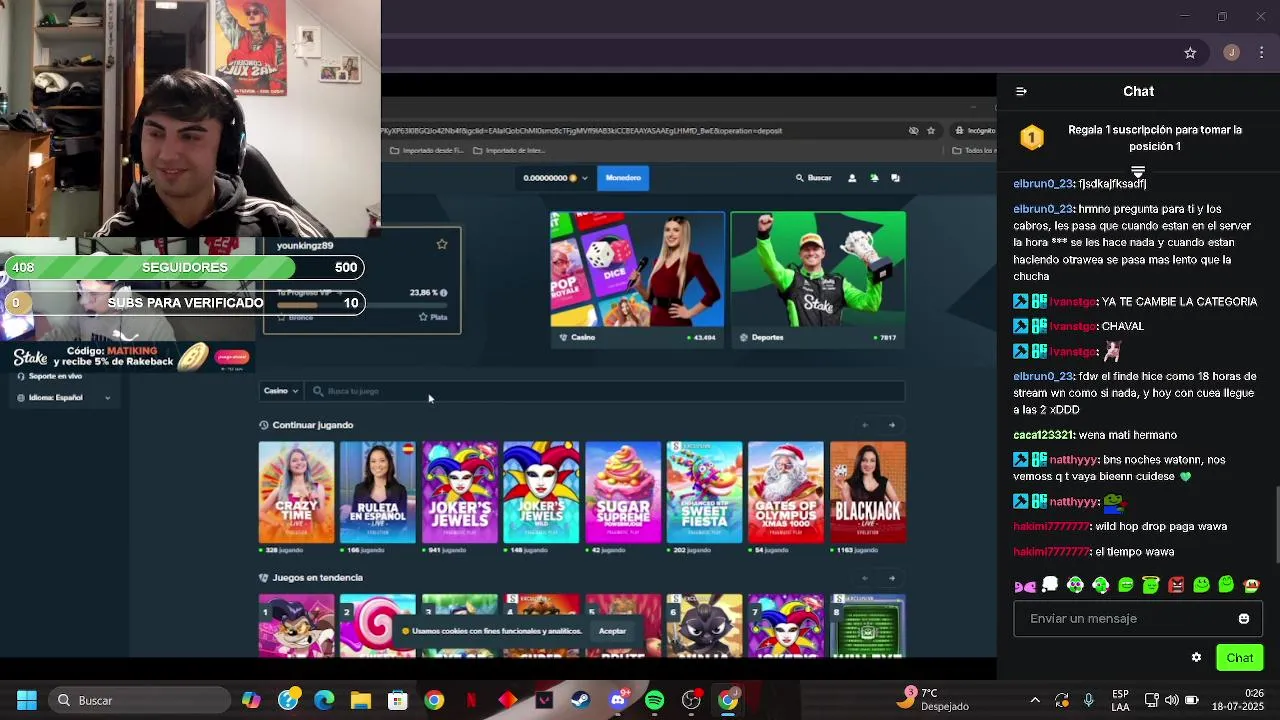
Task: Open the Windows Start menu
Action: [27, 700]
